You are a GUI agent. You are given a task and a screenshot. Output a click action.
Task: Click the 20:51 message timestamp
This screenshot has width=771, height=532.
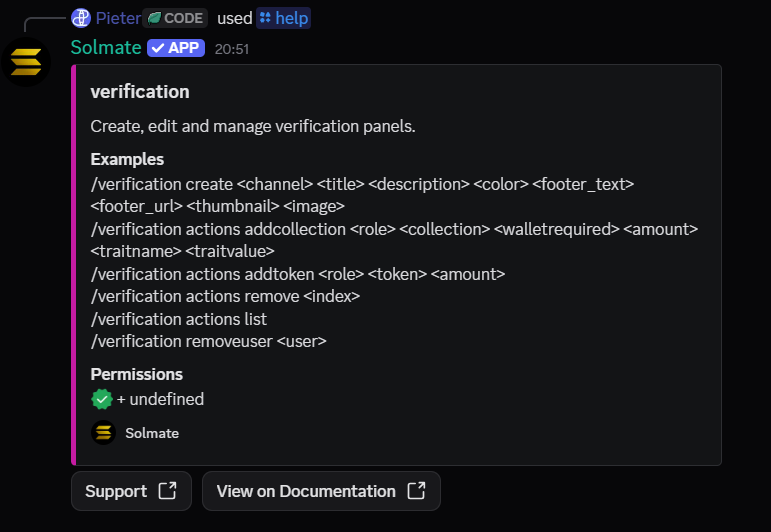tap(232, 49)
